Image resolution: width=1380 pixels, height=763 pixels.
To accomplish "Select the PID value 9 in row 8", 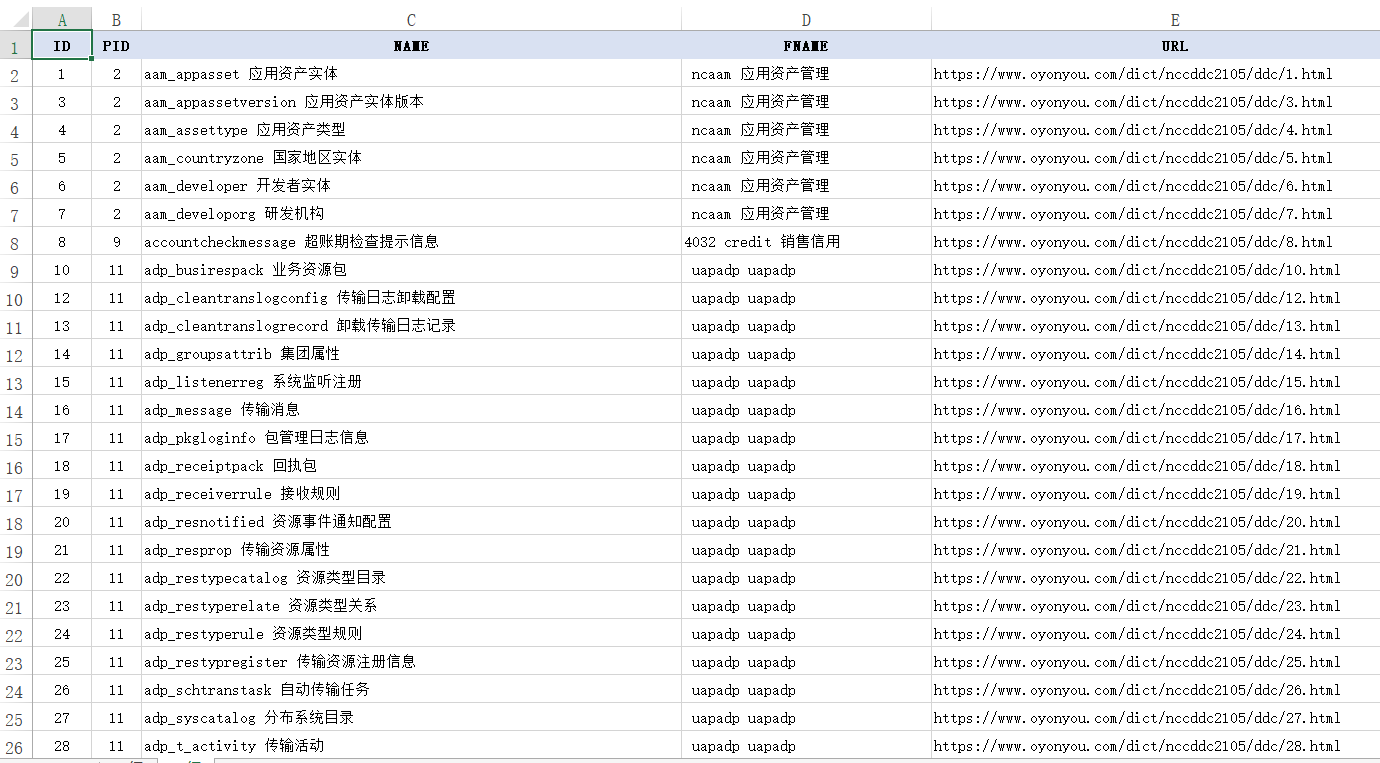I will pyautogui.click(x=116, y=241).
